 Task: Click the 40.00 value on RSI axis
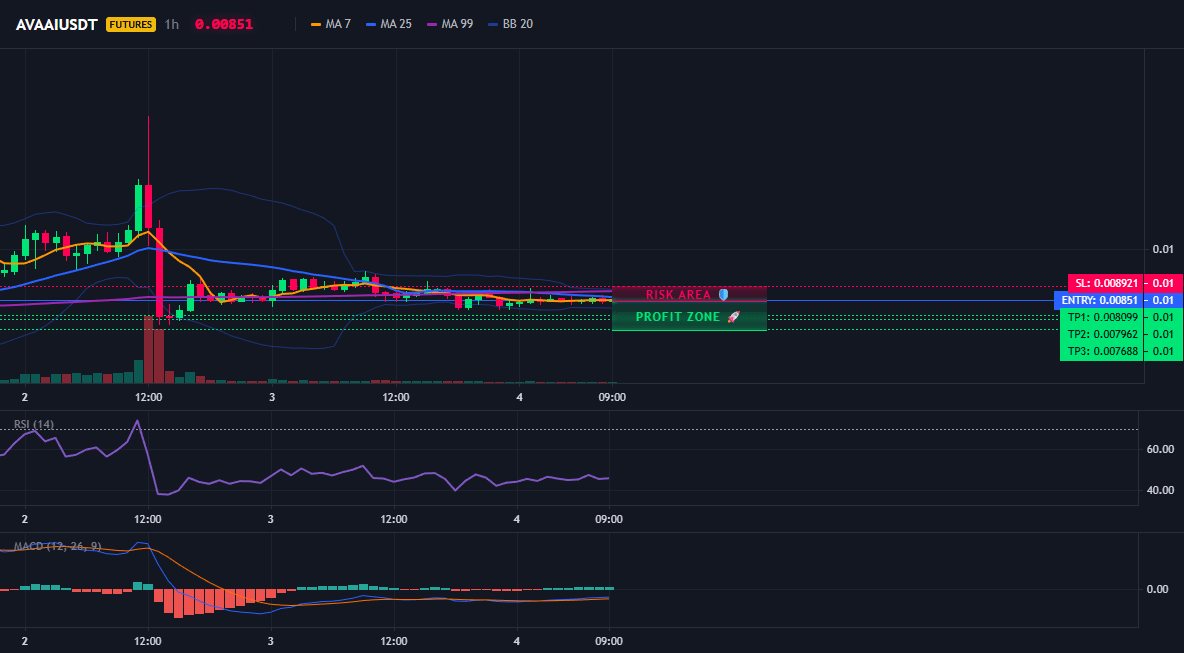coord(1161,491)
